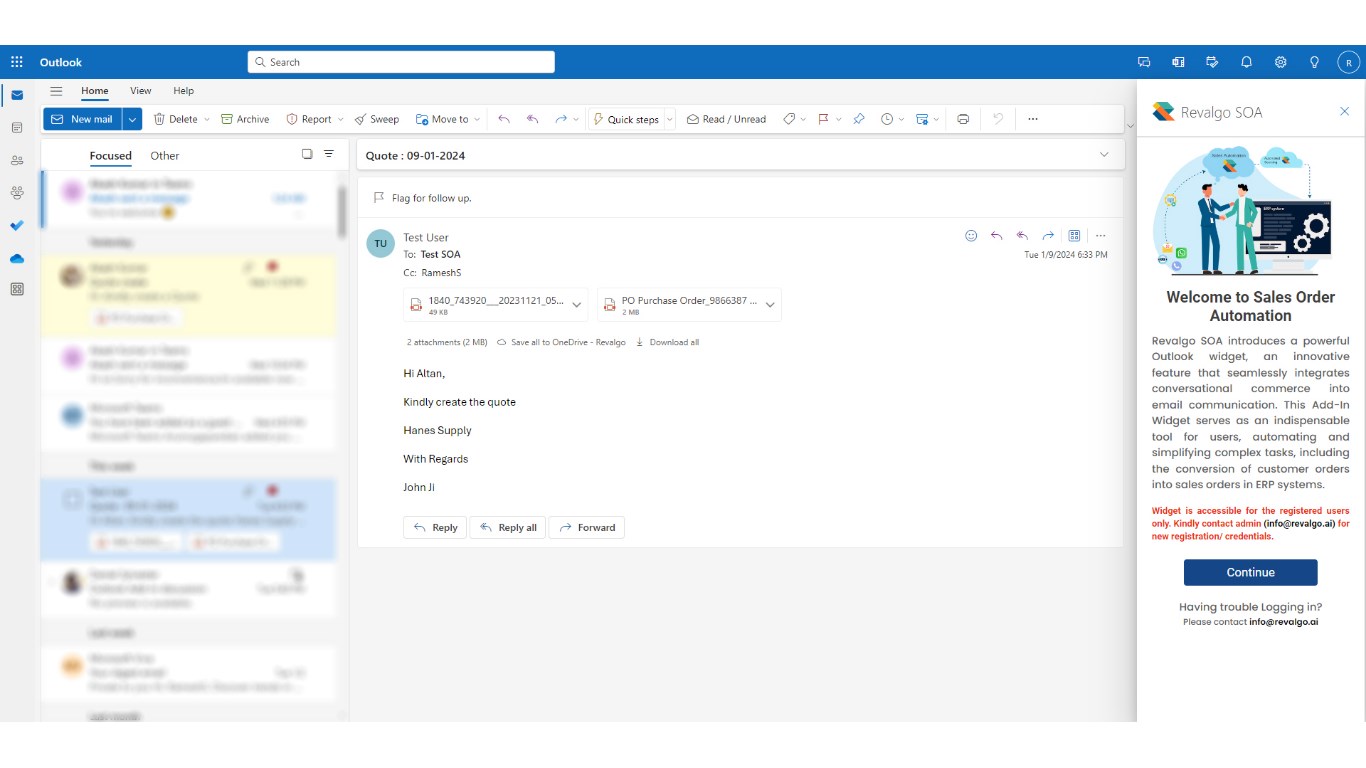Open the My Day panel icon
This screenshot has width=1366, height=768.
pyautogui.click(x=1212, y=62)
